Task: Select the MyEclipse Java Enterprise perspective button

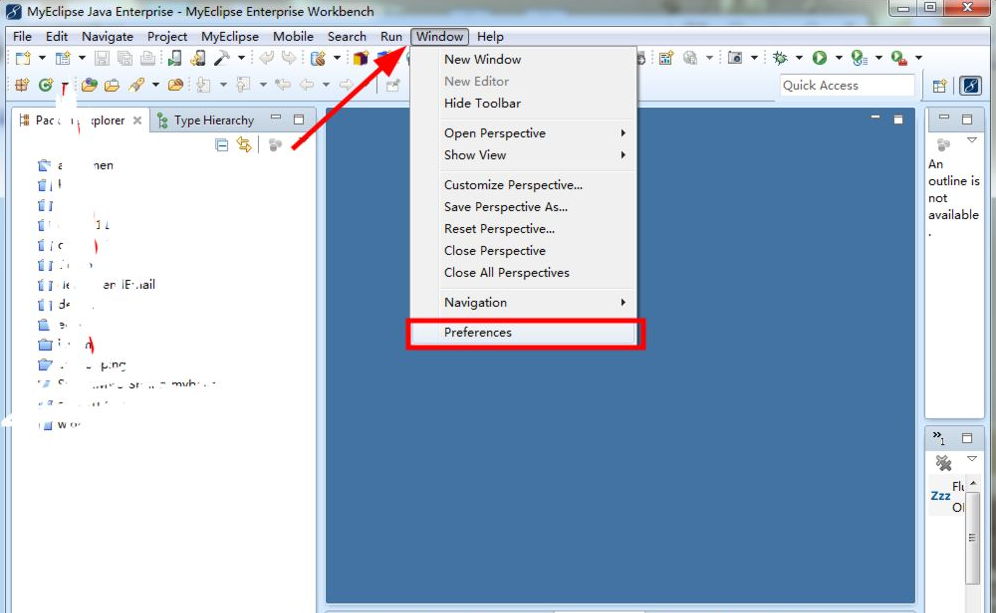Action: (971, 85)
